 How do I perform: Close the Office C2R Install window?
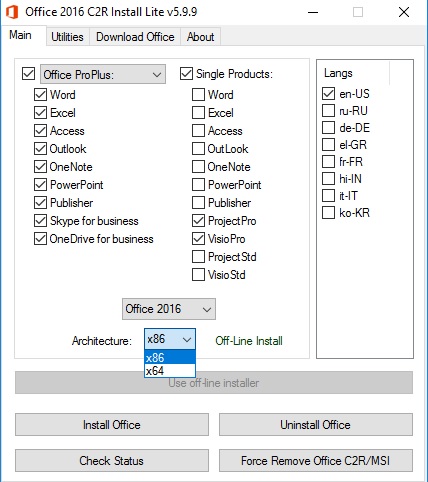(x=404, y=12)
